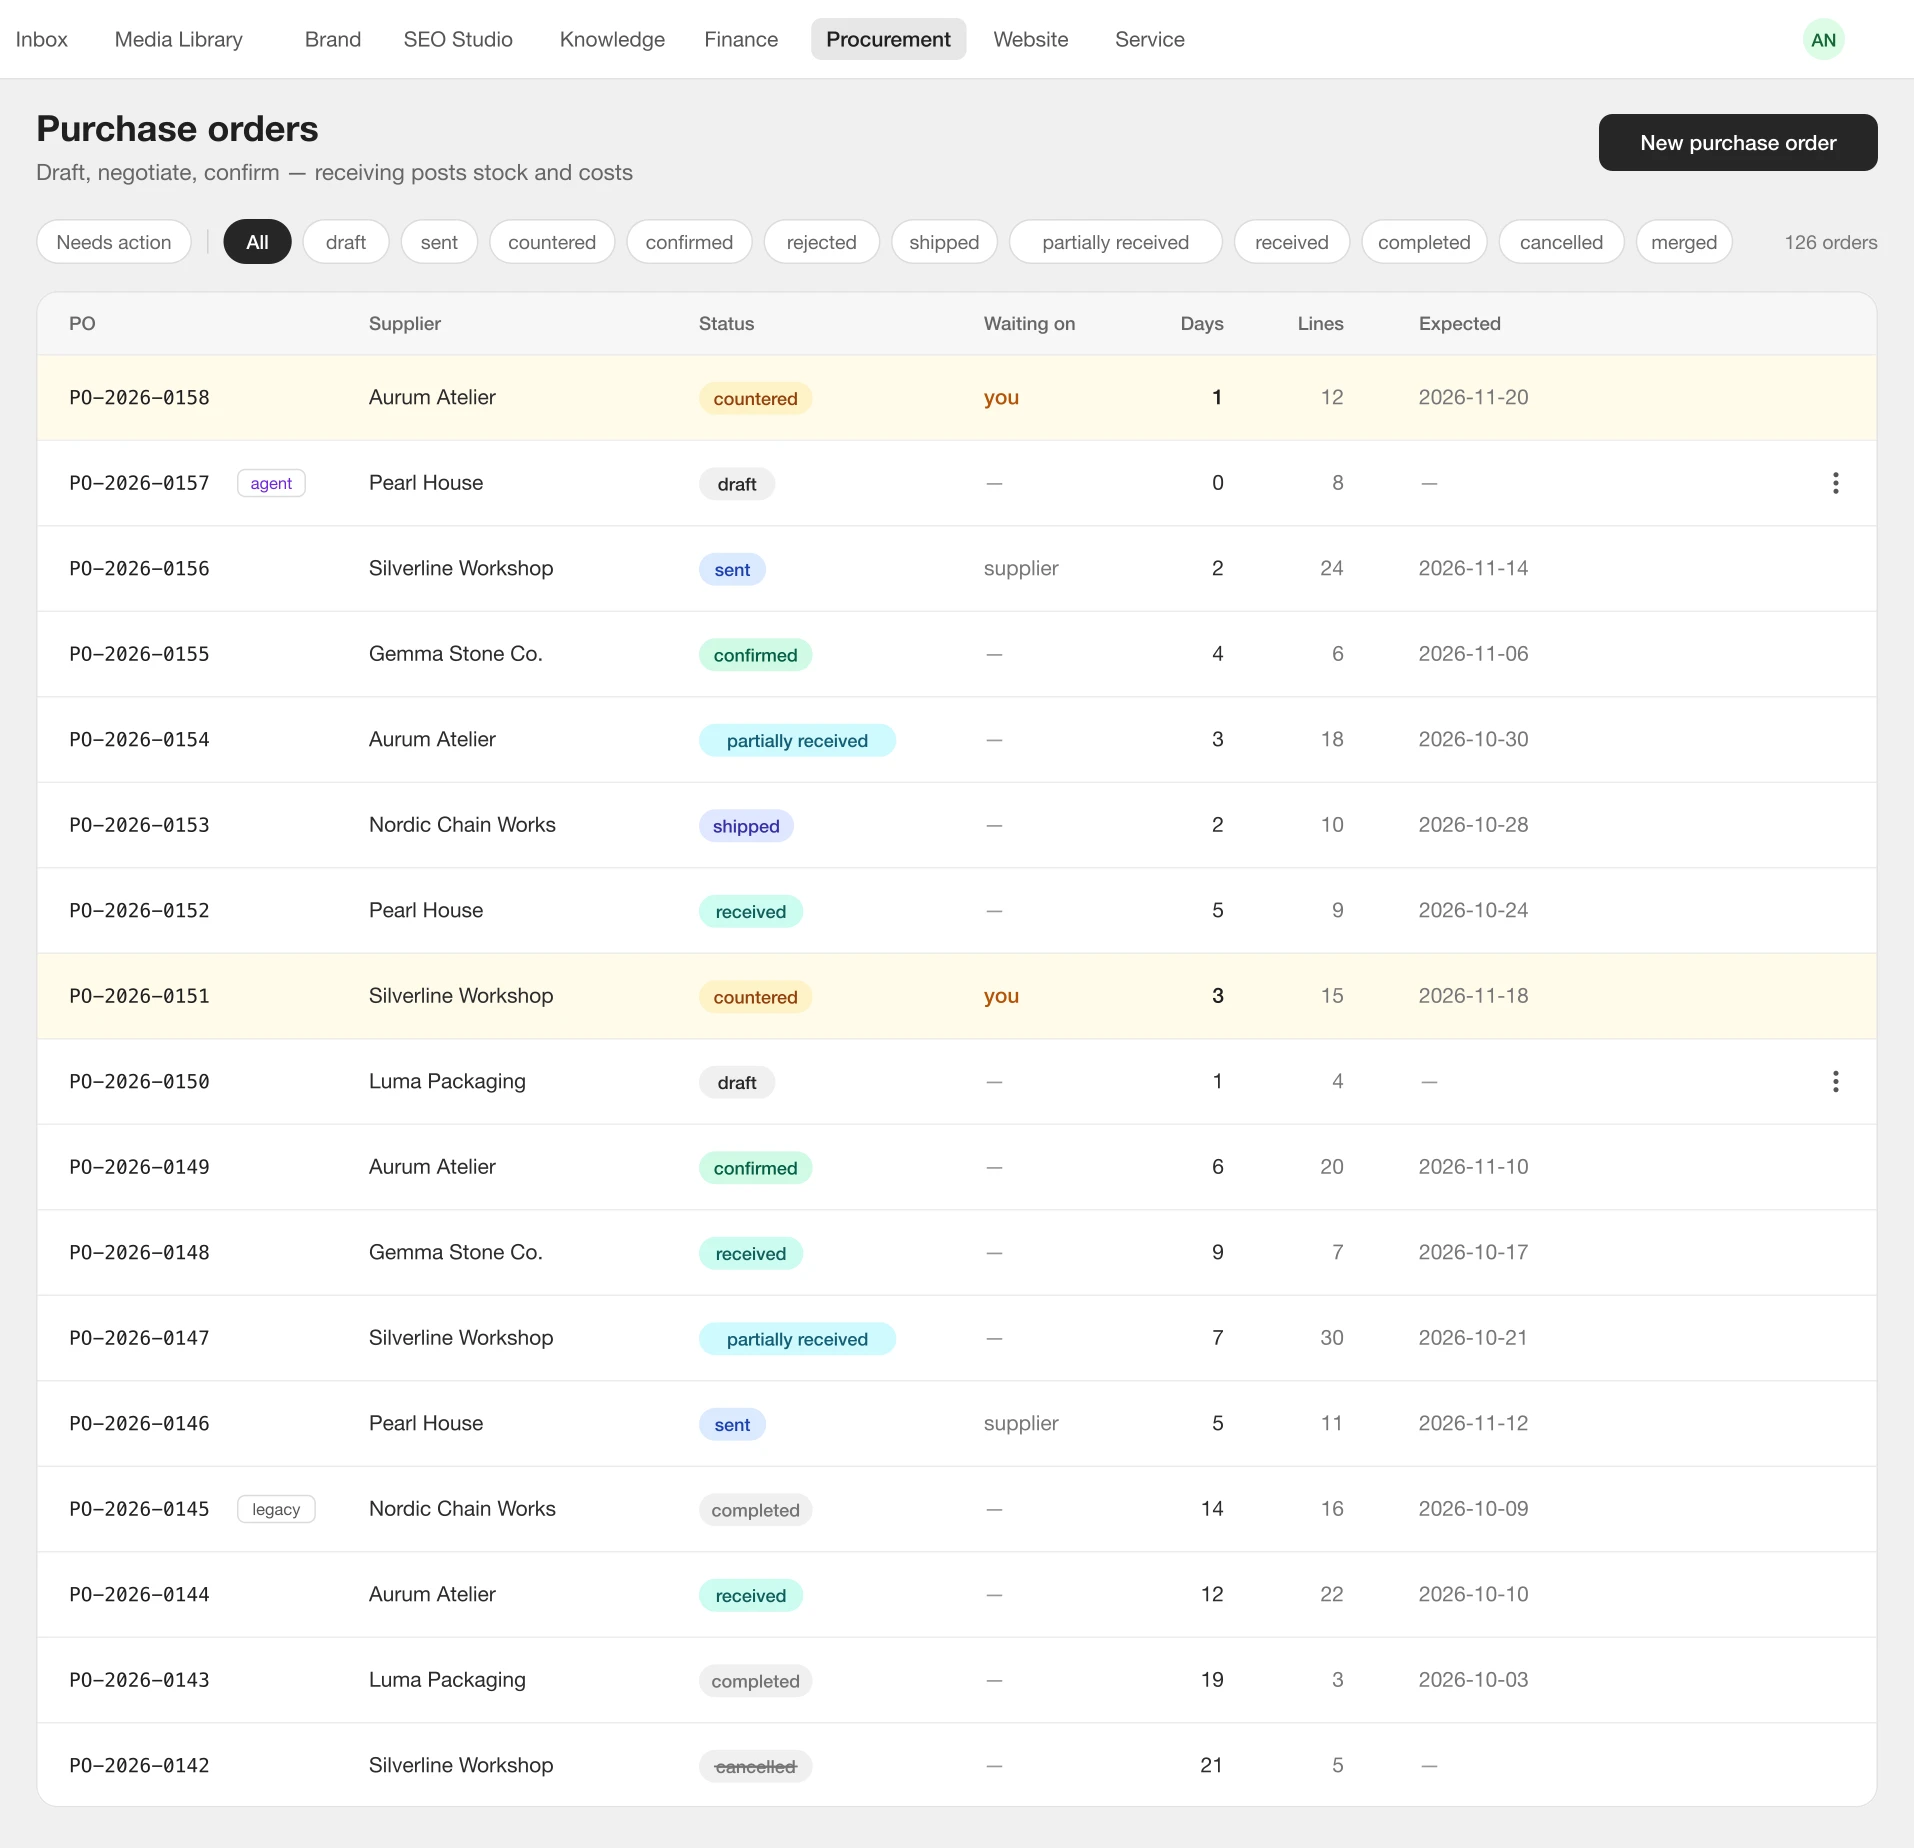The height and width of the screenshot is (1848, 1914).
Task: Open the Knowledge tab
Action: tap(612, 39)
